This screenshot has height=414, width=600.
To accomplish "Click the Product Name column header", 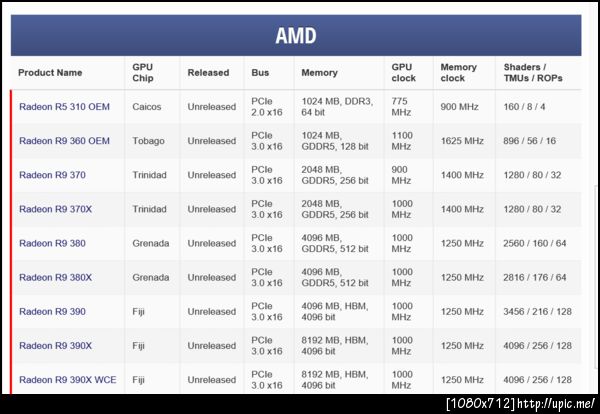I will tap(50, 73).
